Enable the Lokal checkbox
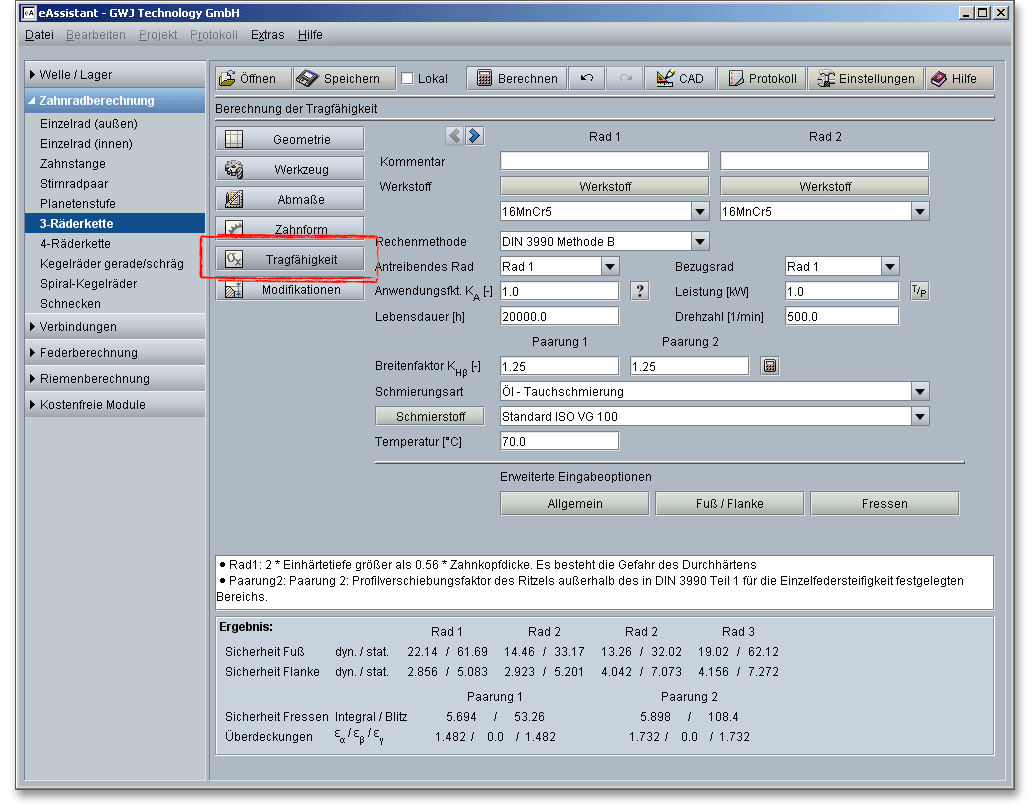 pyautogui.click(x=407, y=79)
